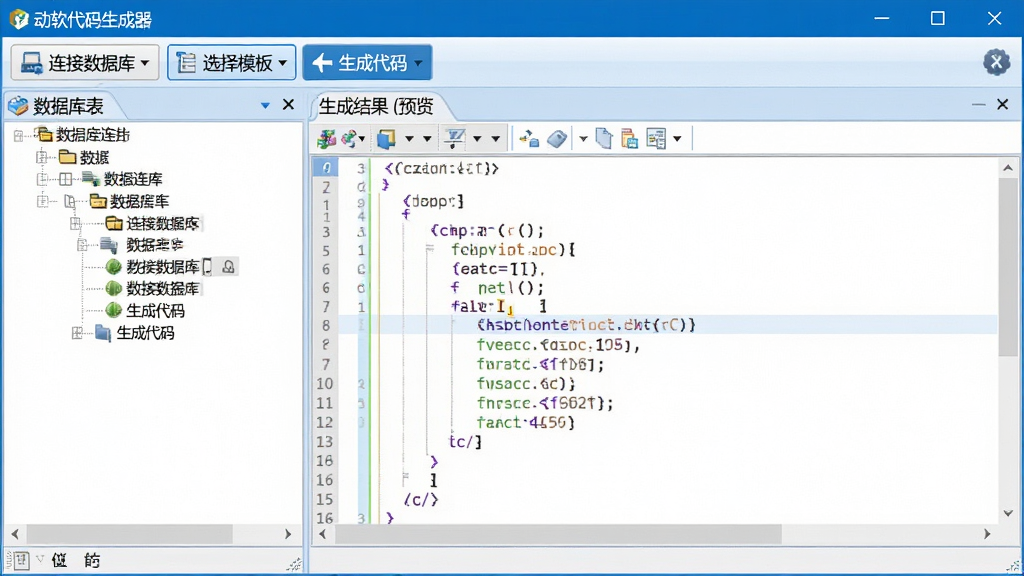Expand the 数据连库 tree node
This screenshot has height=576, width=1024.
(42, 179)
